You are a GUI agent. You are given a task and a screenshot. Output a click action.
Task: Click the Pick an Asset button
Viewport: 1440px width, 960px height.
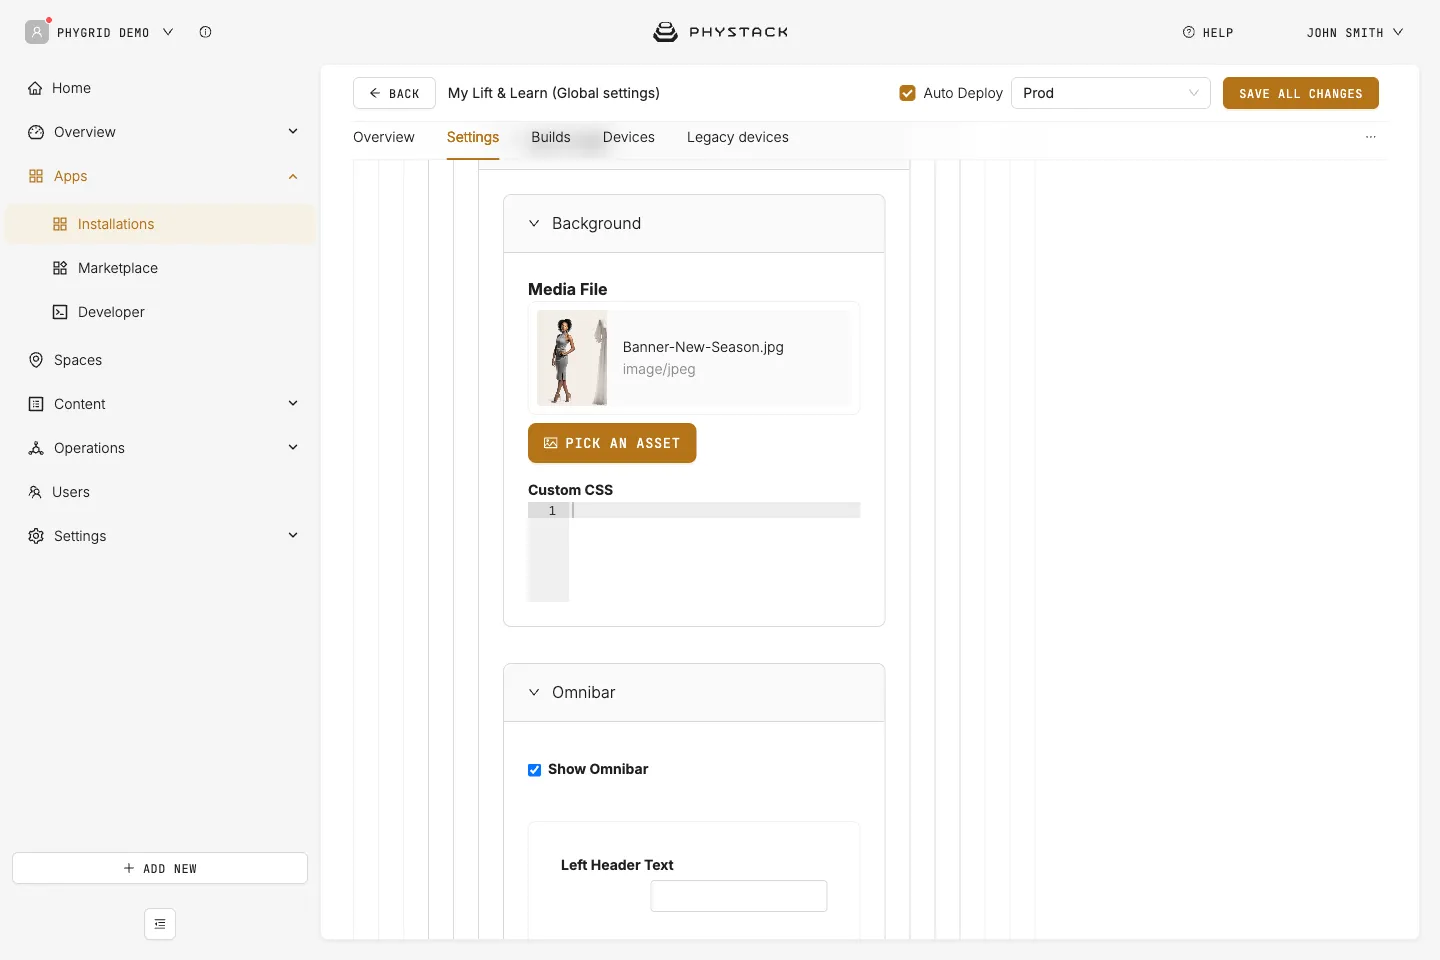(x=612, y=443)
